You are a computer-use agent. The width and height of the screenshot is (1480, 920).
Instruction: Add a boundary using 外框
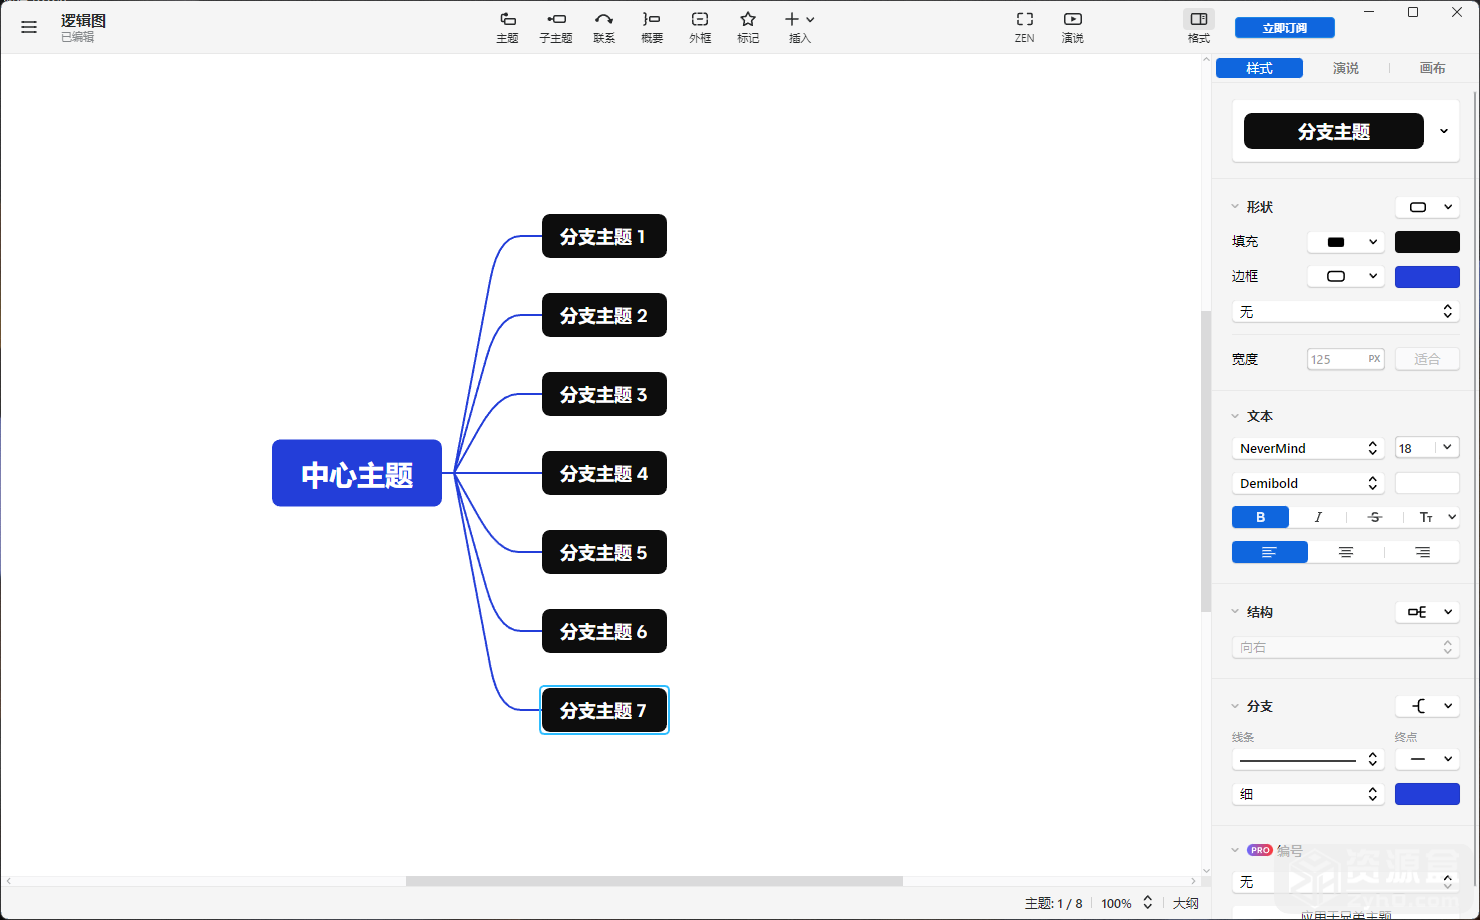tap(700, 27)
